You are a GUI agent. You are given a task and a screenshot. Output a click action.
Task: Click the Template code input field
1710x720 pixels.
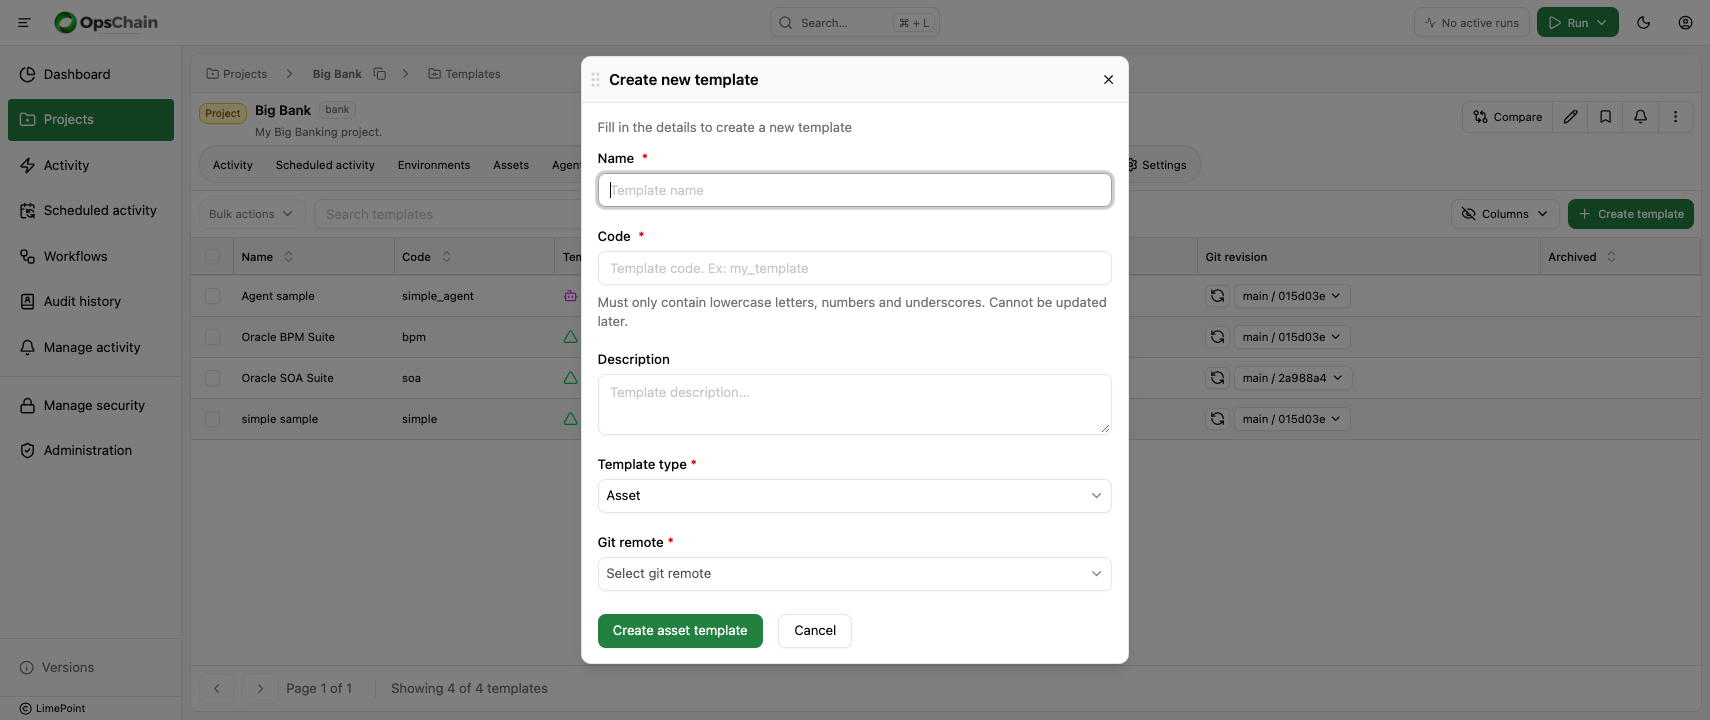click(854, 268)
